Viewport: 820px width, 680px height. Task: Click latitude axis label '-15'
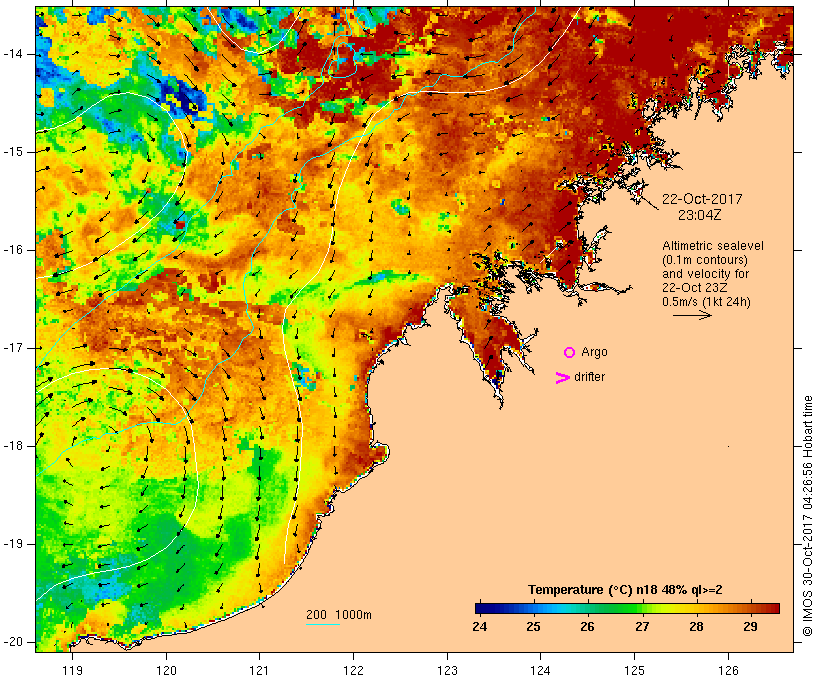click(13, 152)
